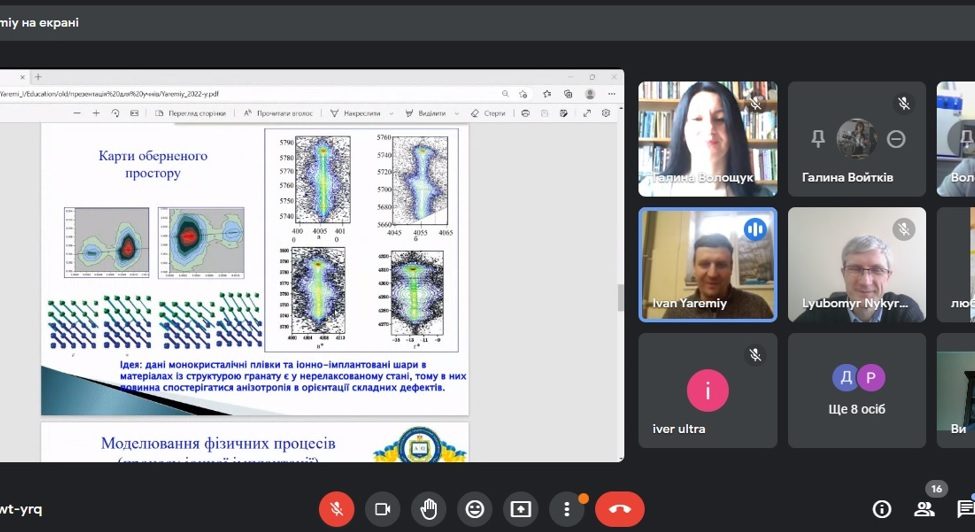Open more options three-dot menu

(x=566, y=509)
